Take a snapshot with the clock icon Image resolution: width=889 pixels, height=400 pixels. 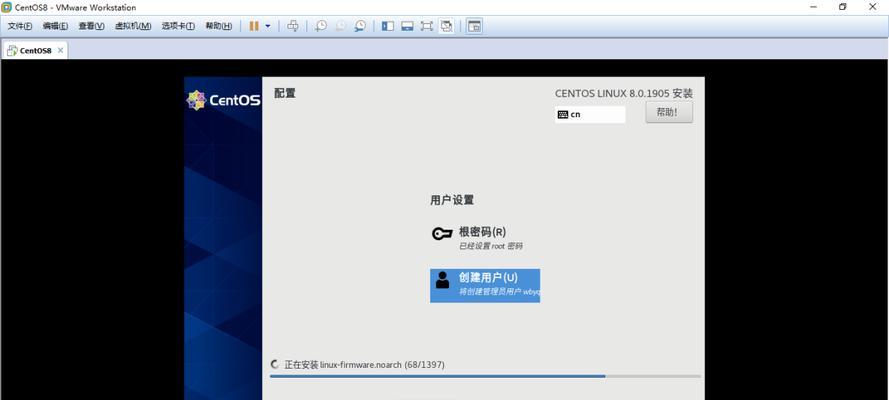click(x=321, y=26)
